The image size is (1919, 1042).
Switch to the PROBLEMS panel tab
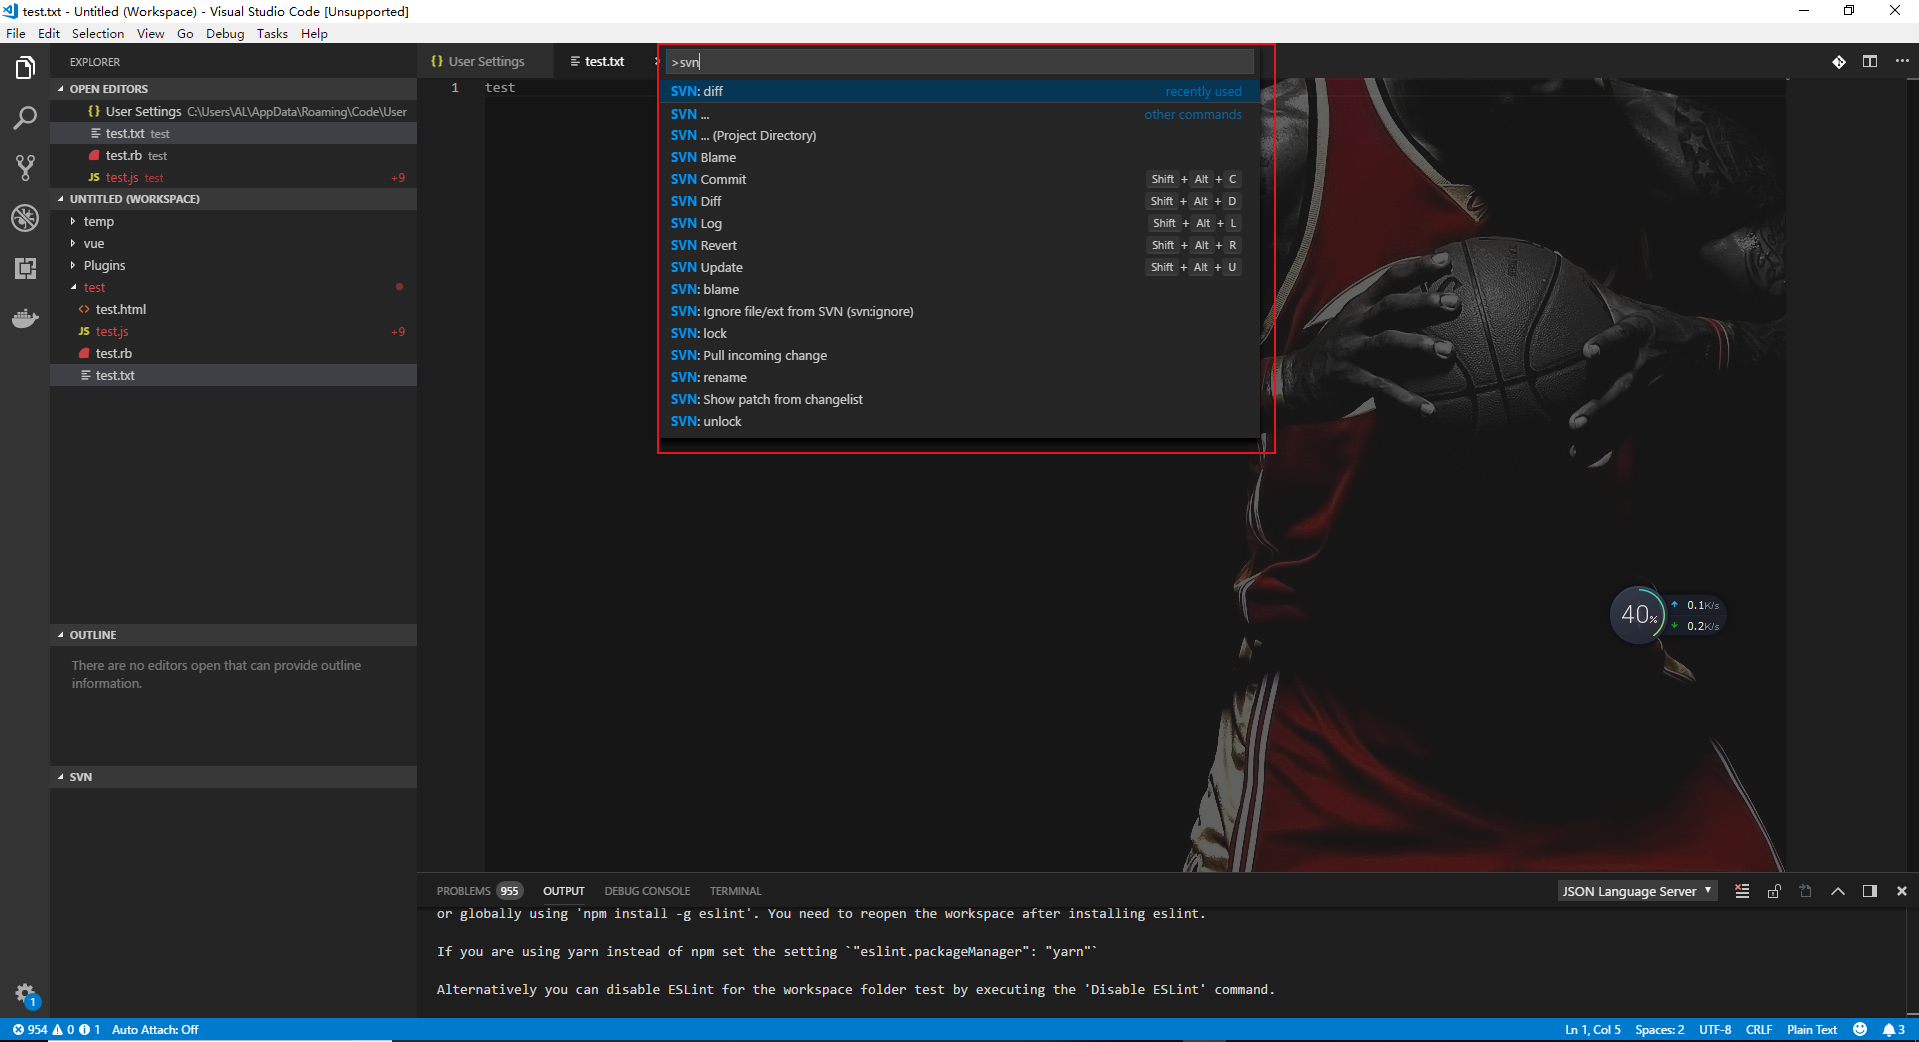479,891
